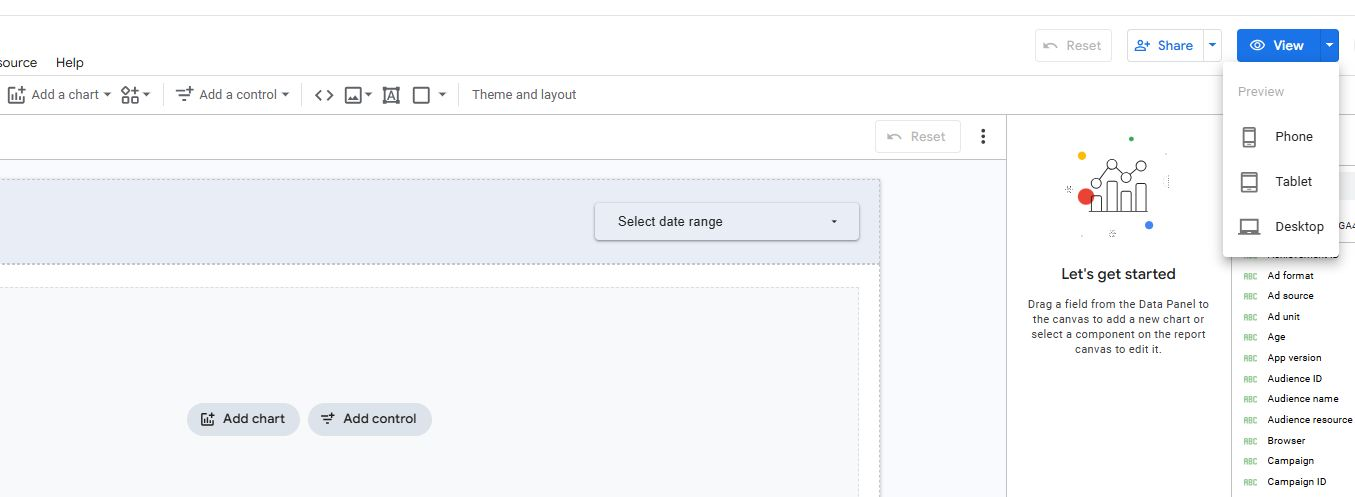1355x497 pixels.
Task: Select Tablet preview option
Action: tap(1280, 182)
